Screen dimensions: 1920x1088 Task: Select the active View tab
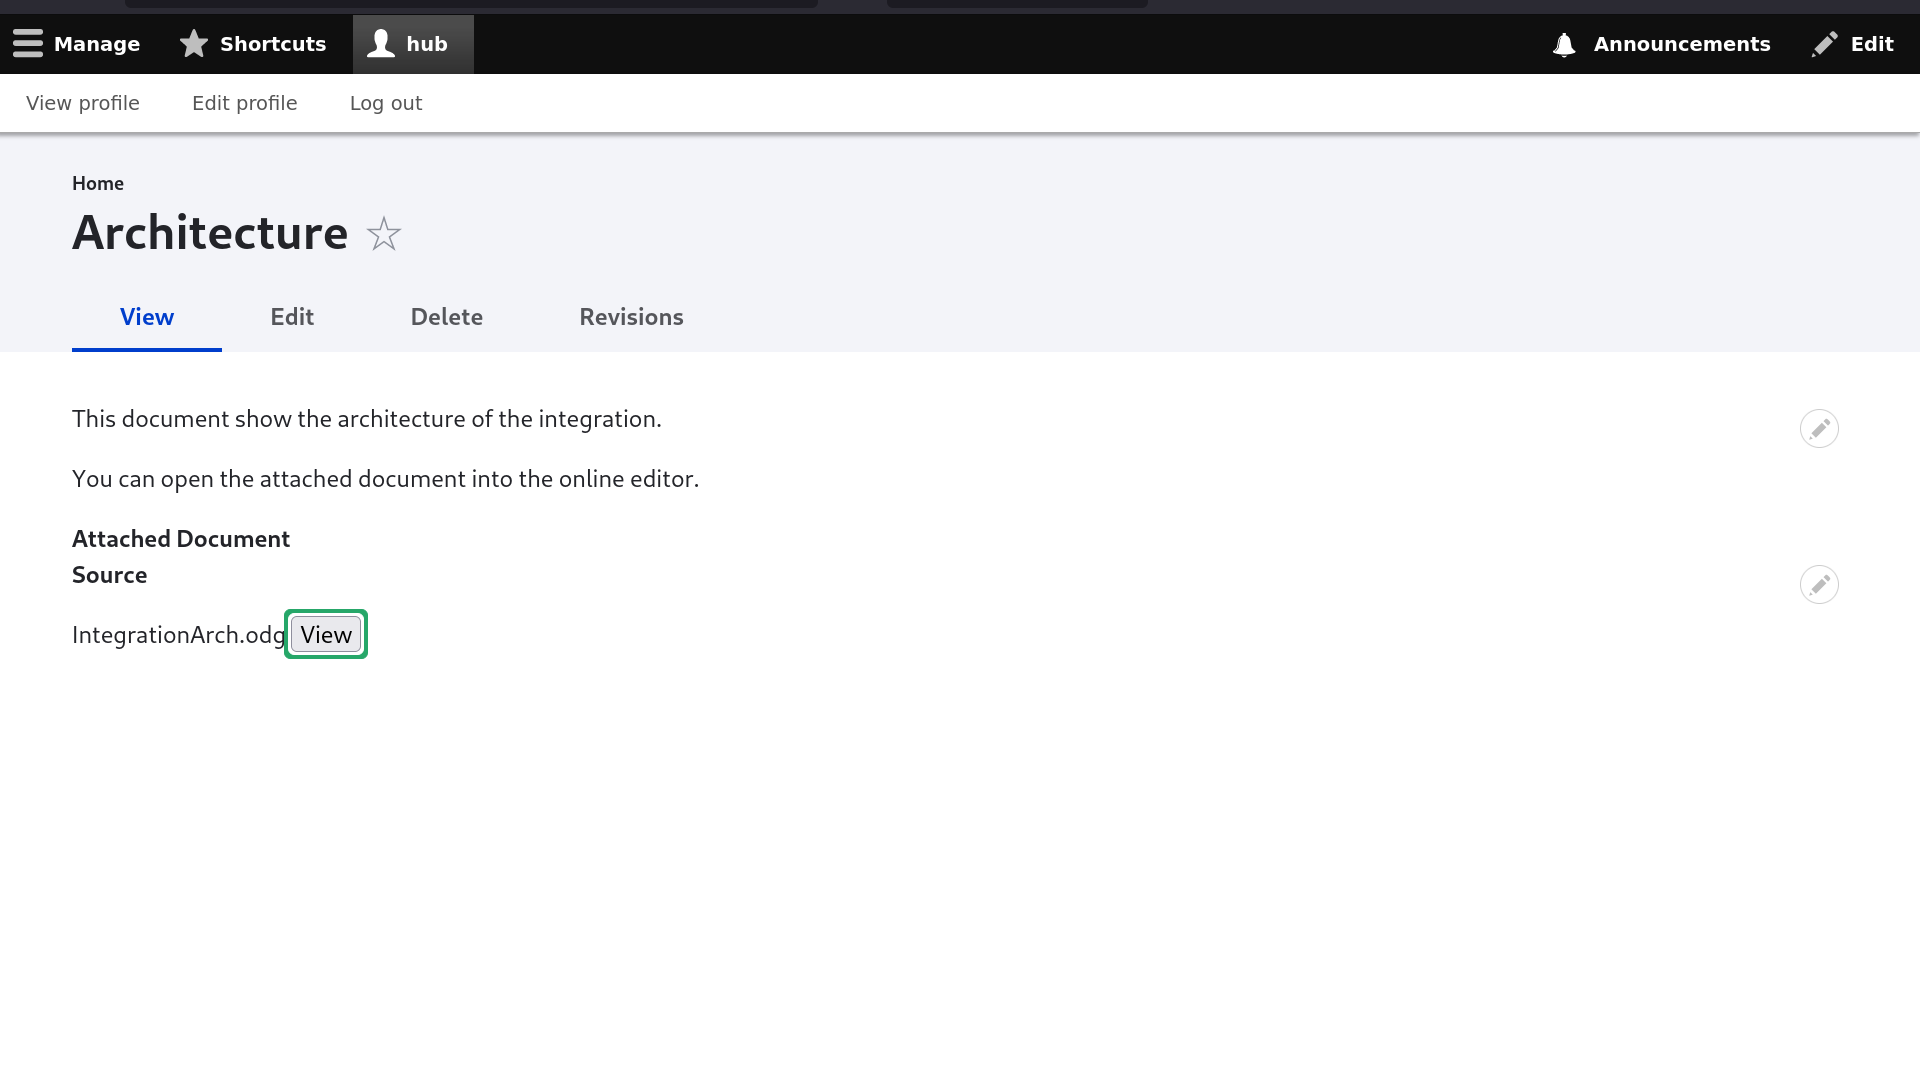coord(147,317)
